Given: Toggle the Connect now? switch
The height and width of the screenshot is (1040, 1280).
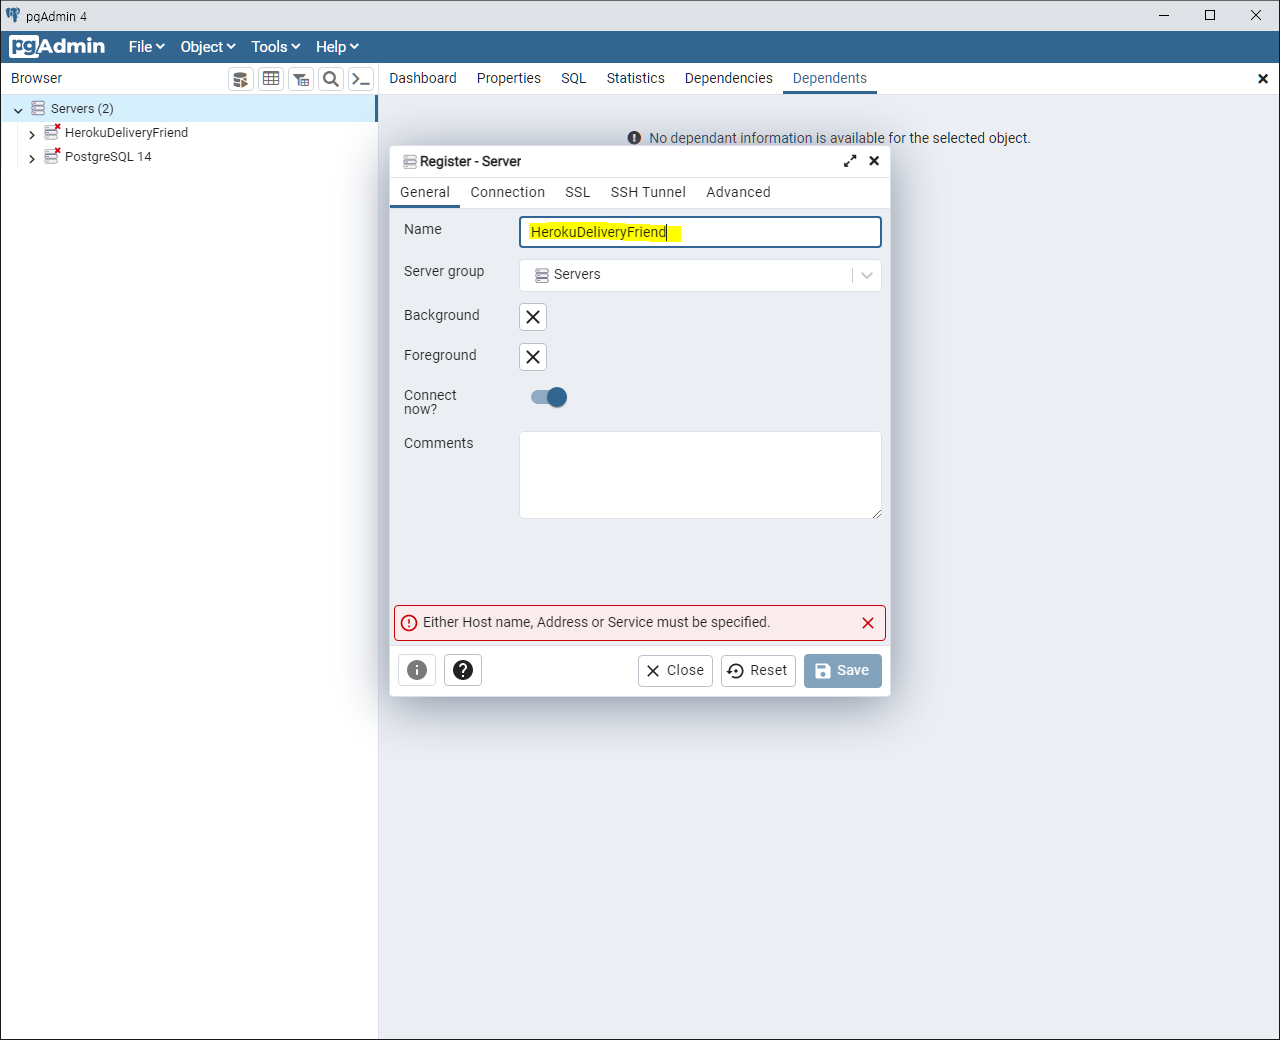Looking at the screenshot, I should click(x=549, y=397).
